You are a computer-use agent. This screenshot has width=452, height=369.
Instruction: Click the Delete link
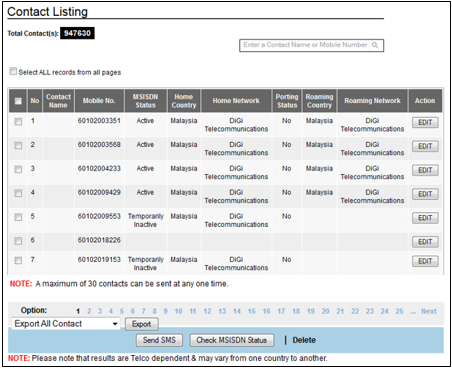[x=304, y=340]
